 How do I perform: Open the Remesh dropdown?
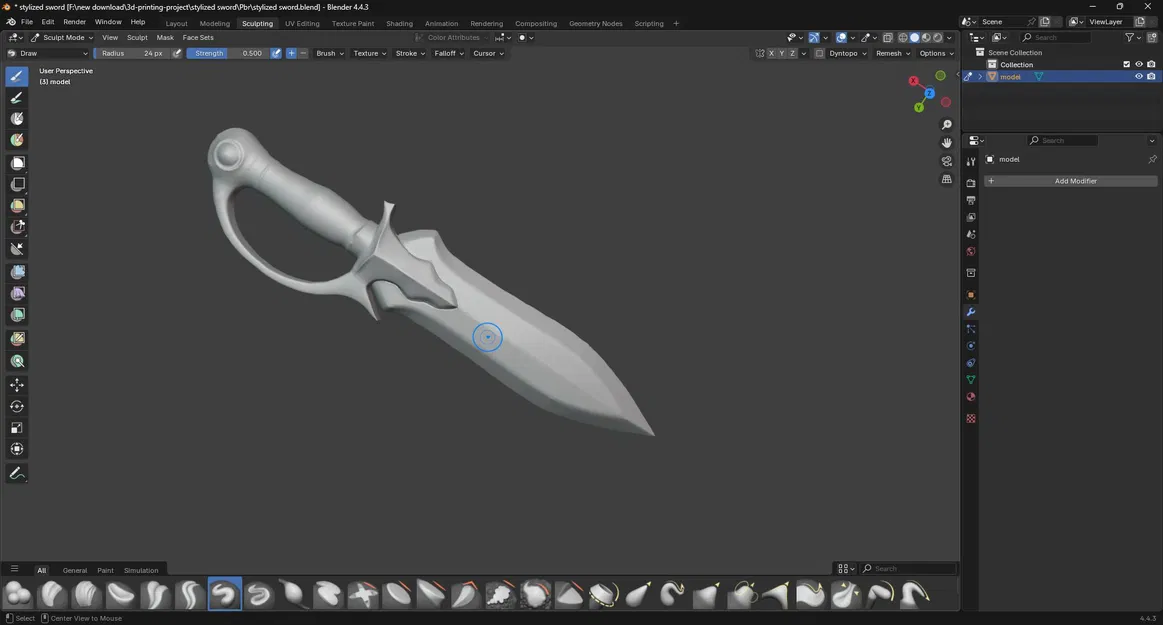coord(891,53)
